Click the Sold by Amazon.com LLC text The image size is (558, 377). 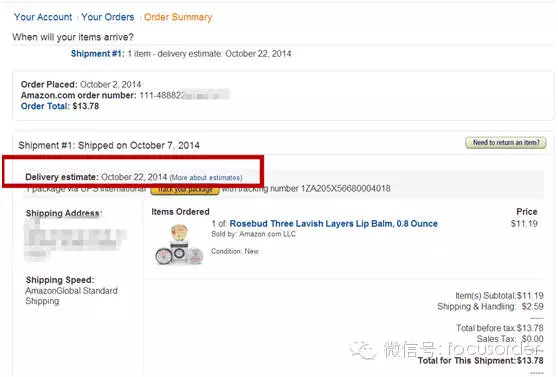[x=253, y=234]
